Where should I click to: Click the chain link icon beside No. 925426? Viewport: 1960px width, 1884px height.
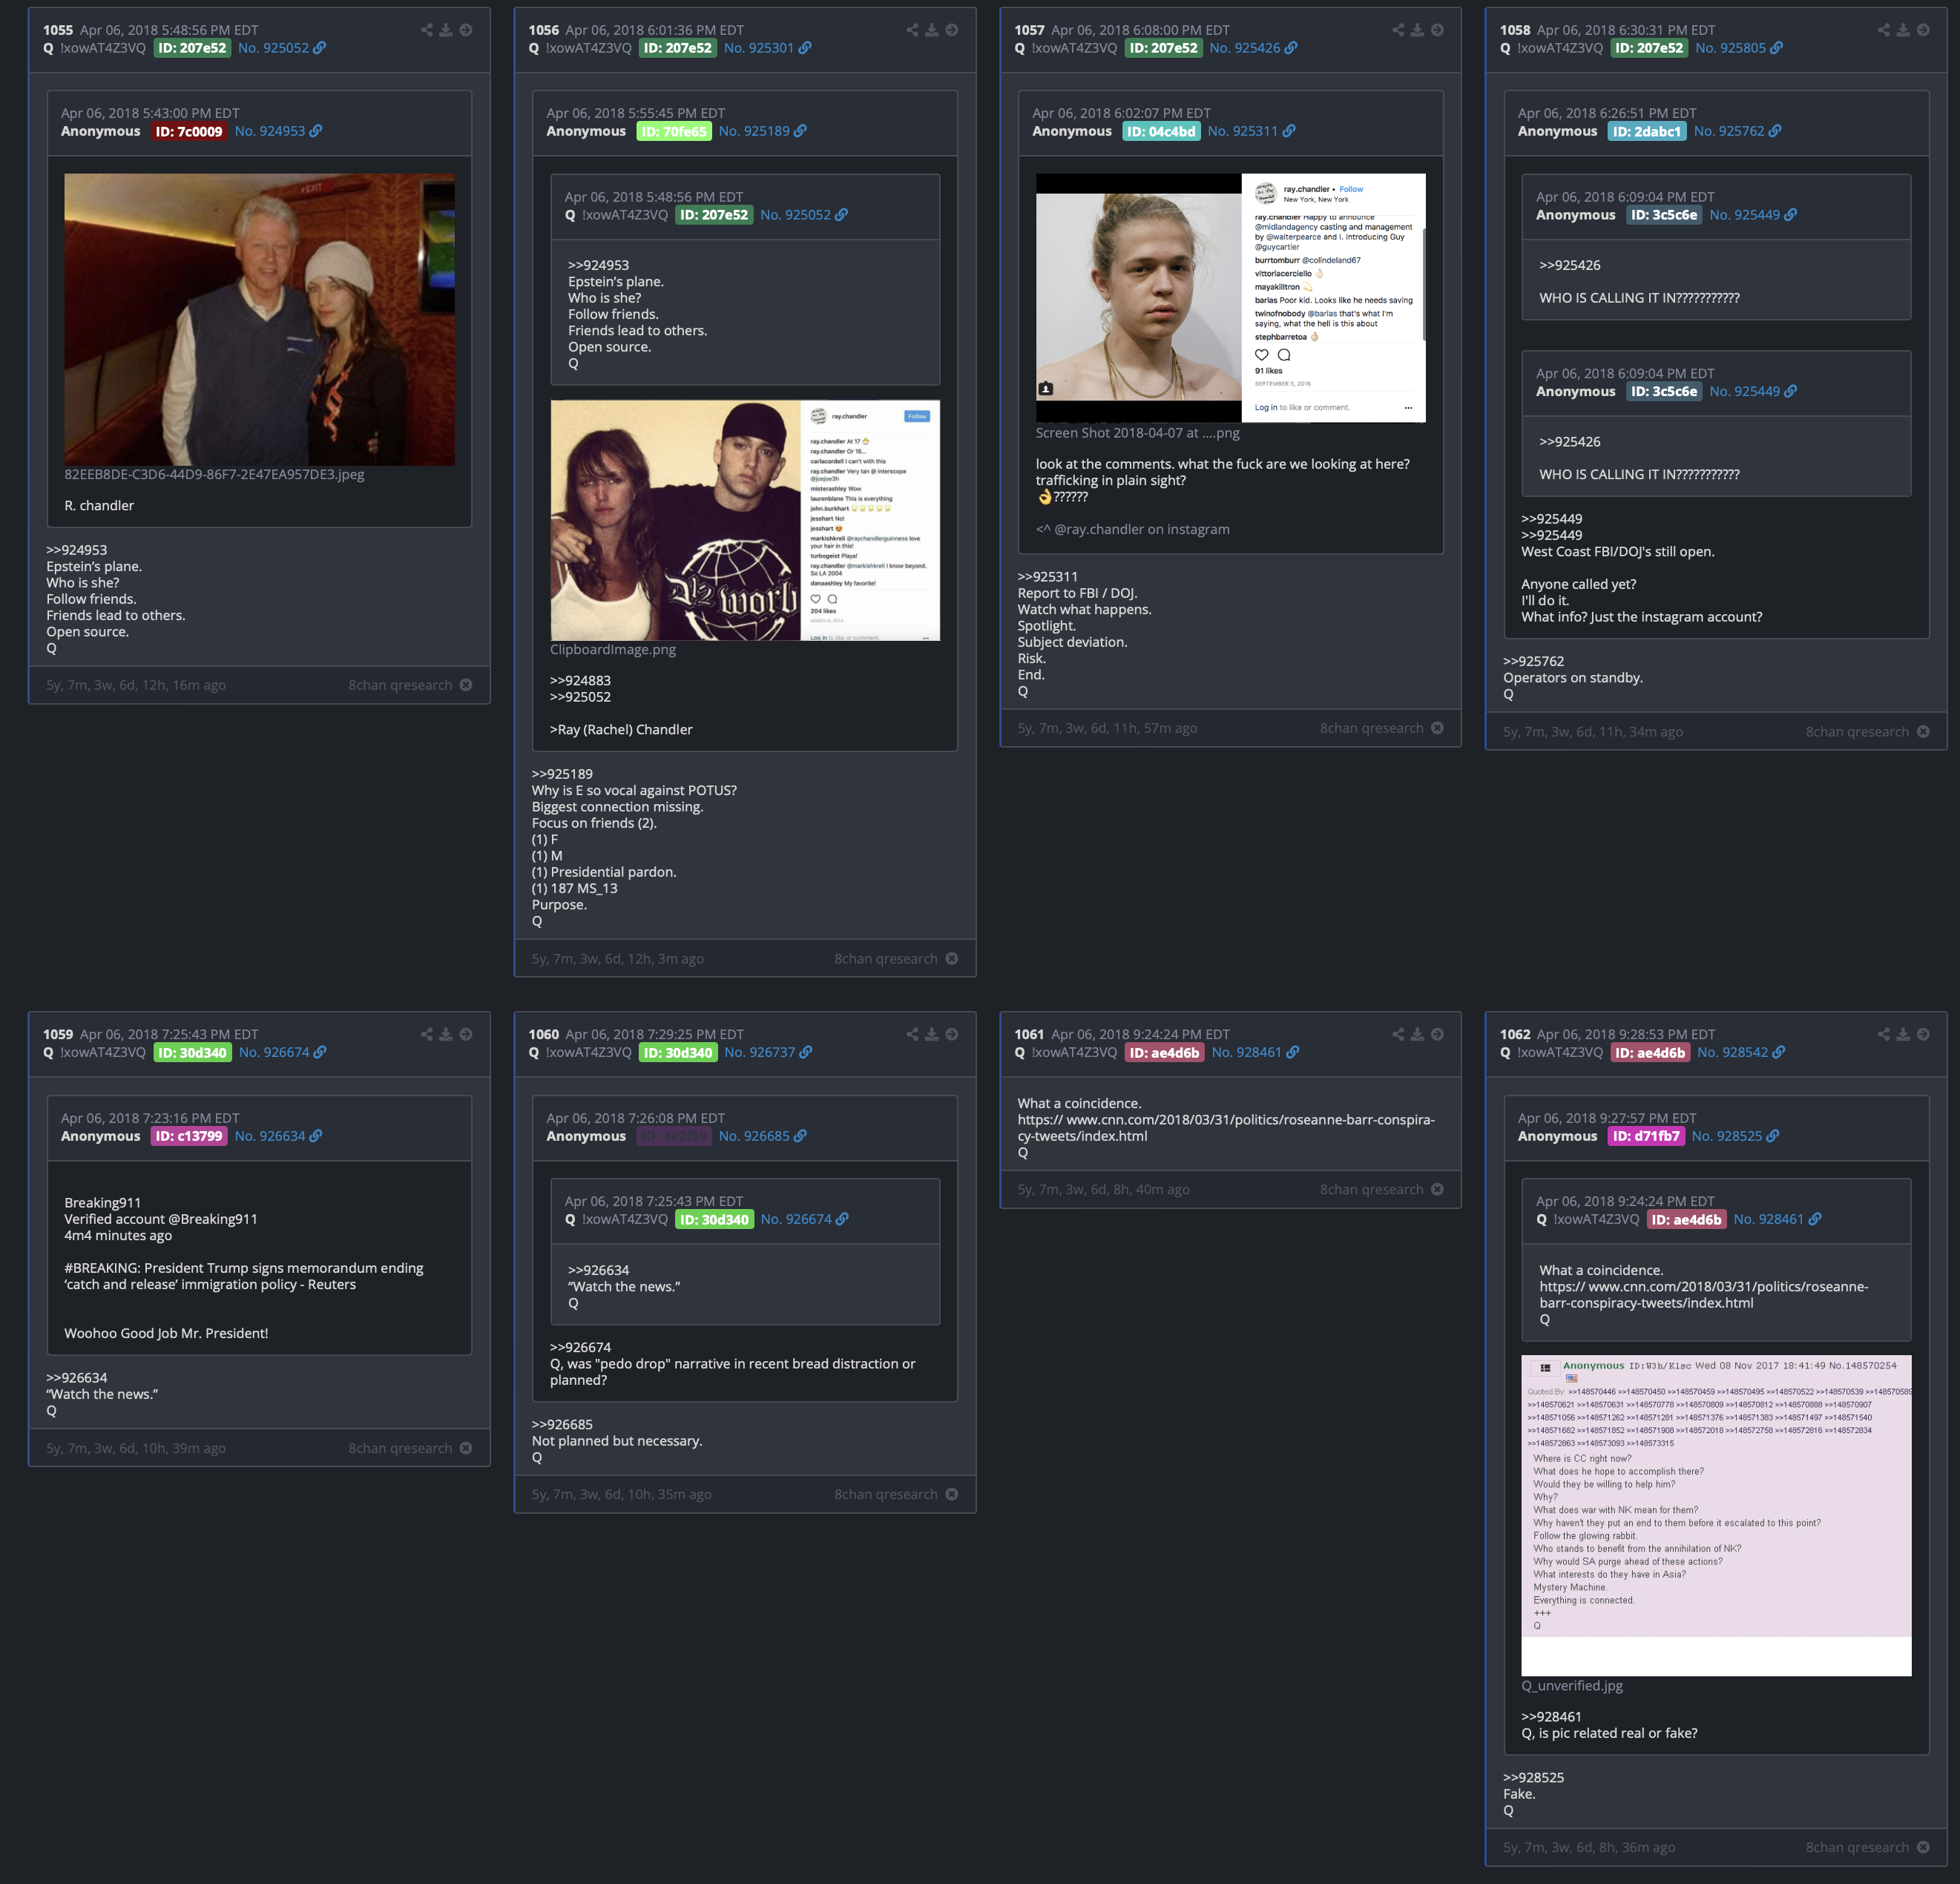[1291, 48]
